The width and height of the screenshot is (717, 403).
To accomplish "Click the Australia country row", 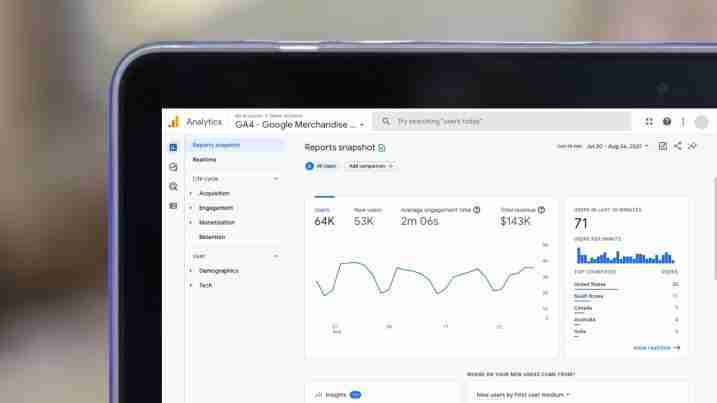I will pos(626,320).
